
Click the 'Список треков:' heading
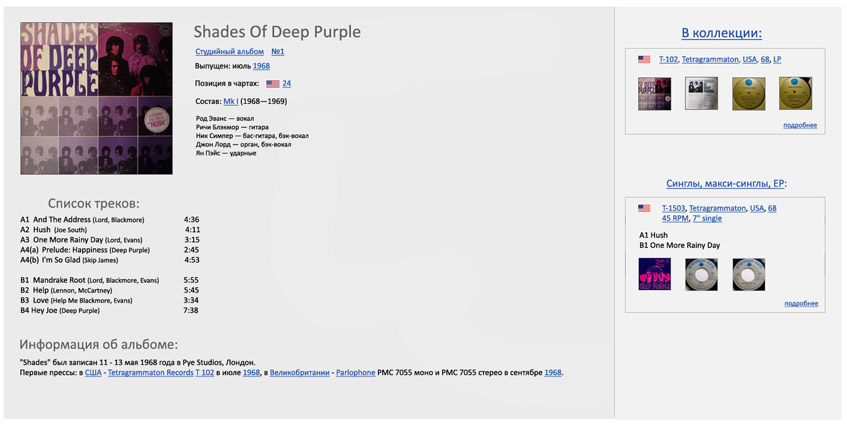pos(93,204)
